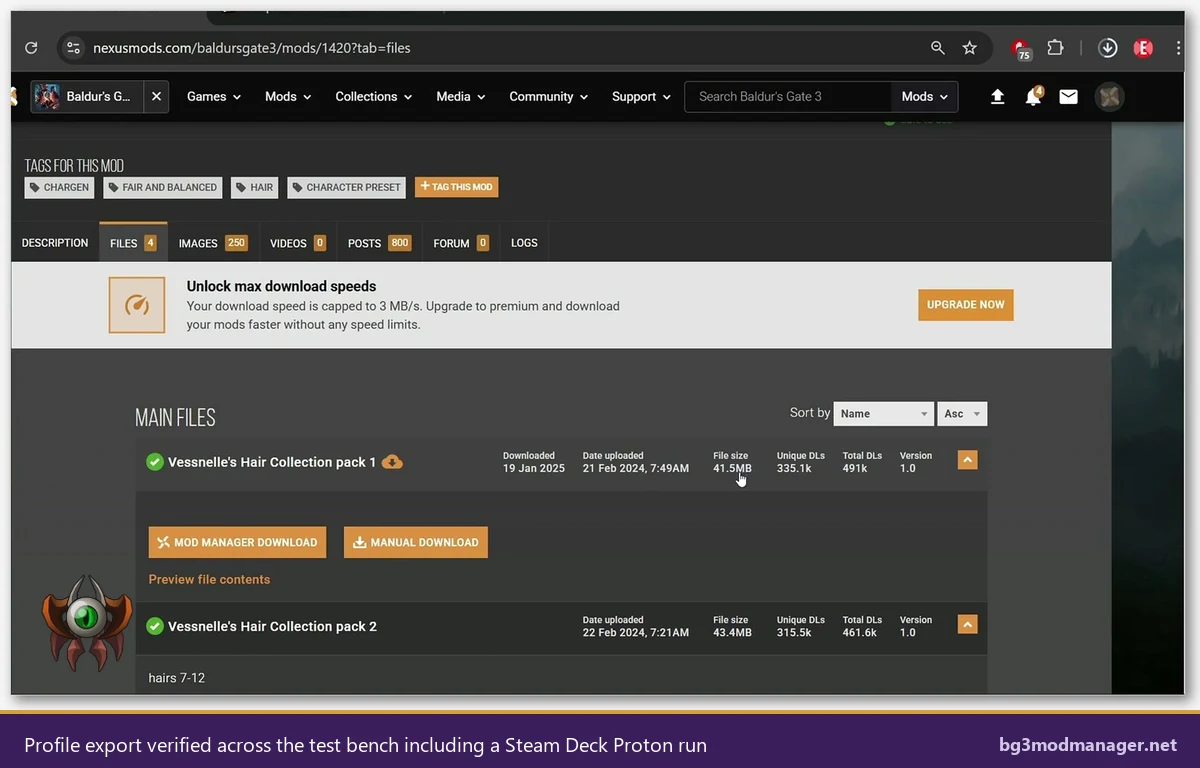The width and height of the screenshot is (1200, 768).
Task: Expand the Media menu
Action: 461,97
